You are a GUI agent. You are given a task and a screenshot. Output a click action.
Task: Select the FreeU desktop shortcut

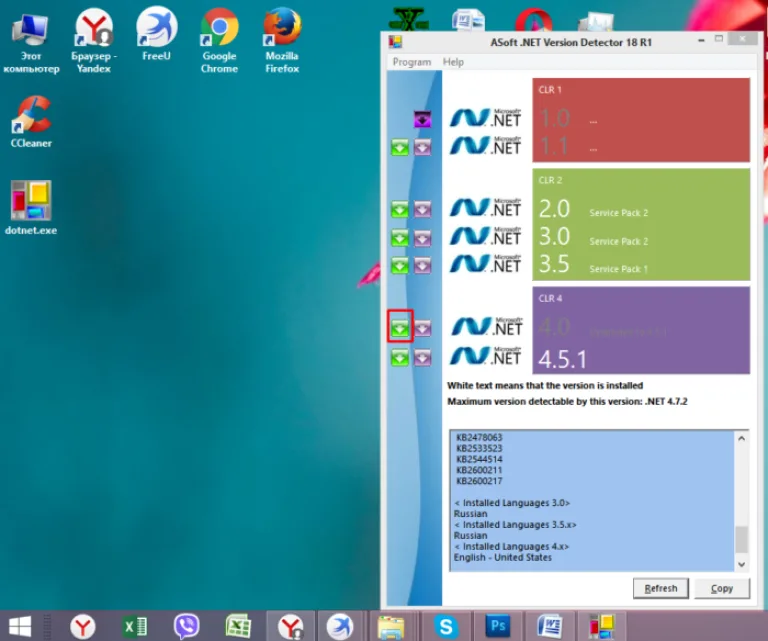pos(156,34)
